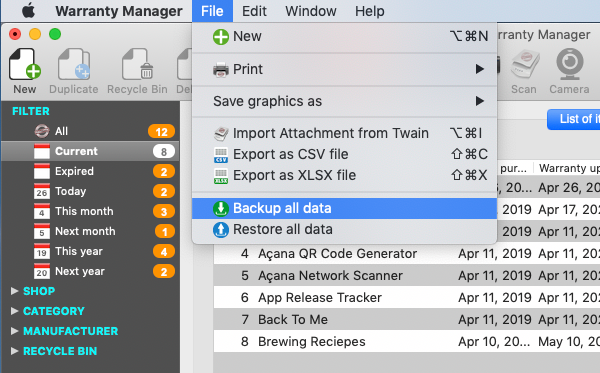The width and height of the screenshot is (600, 373).
Task: Open the Recycle Bin toolbar icon
Action: 137,64
